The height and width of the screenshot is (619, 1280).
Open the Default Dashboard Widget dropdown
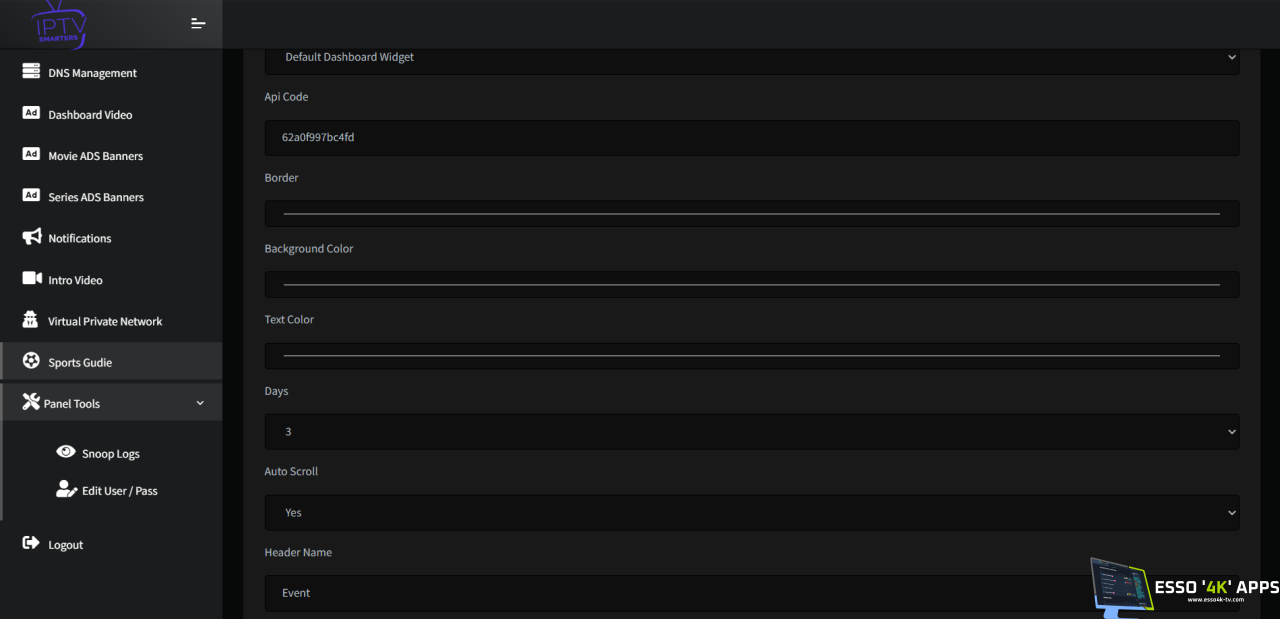tap(751, 57)
